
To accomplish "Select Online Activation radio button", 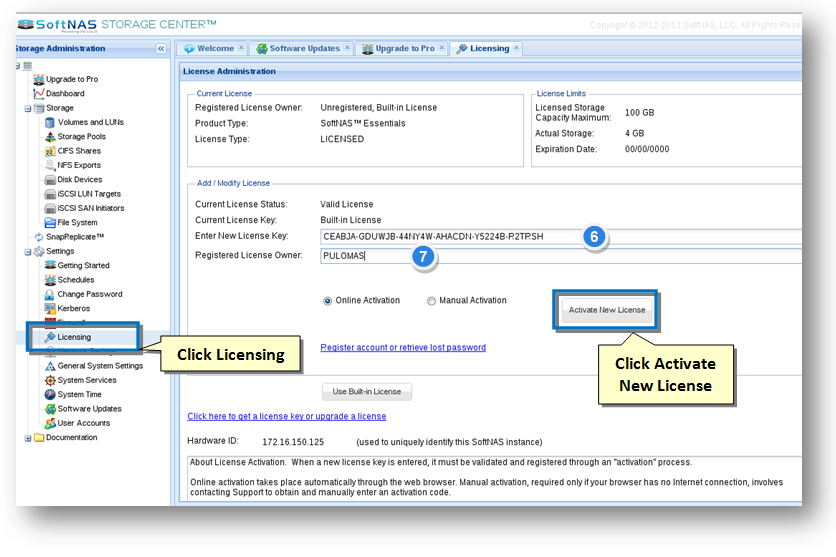I will click(327, 301).
